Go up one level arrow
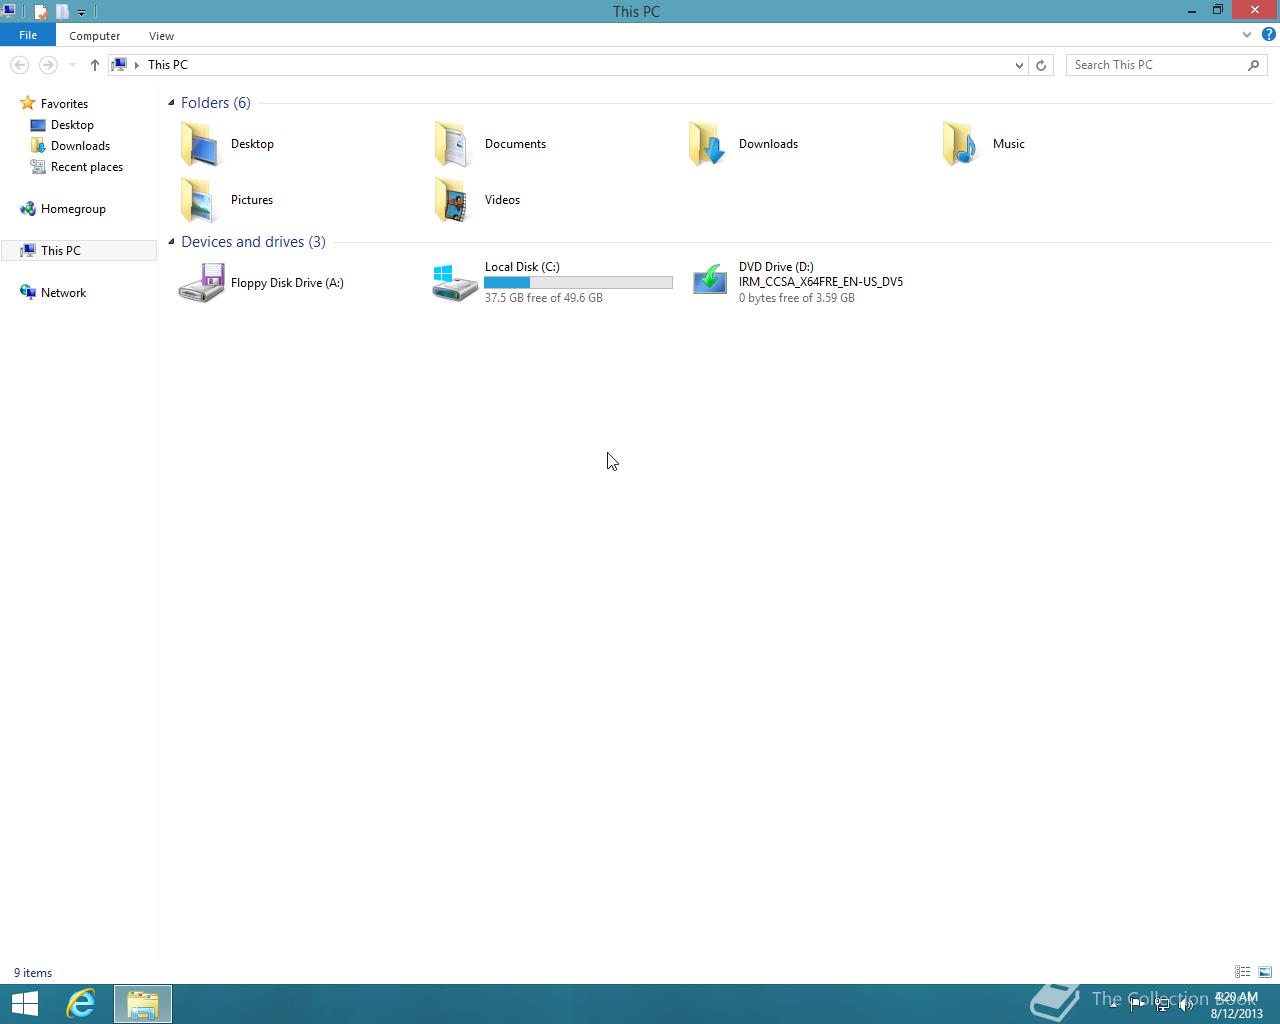The width and height of the screenshot is (1280, 1024). click(94, 65)
